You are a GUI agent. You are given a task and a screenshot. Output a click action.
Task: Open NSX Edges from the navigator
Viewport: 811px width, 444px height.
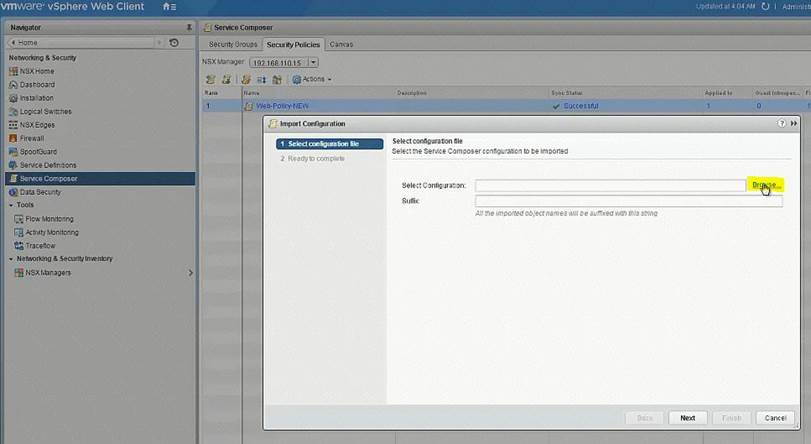click(x=38, y=124)
